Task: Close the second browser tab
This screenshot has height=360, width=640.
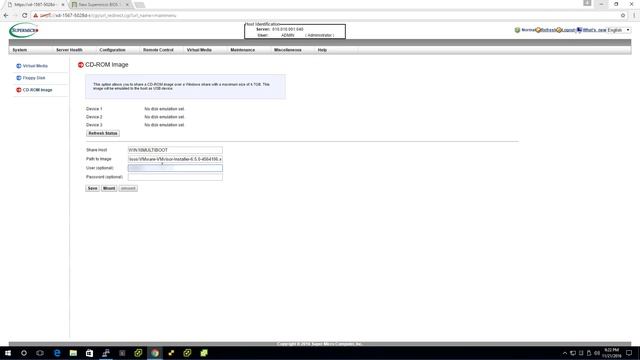Action: click(127, 4)
